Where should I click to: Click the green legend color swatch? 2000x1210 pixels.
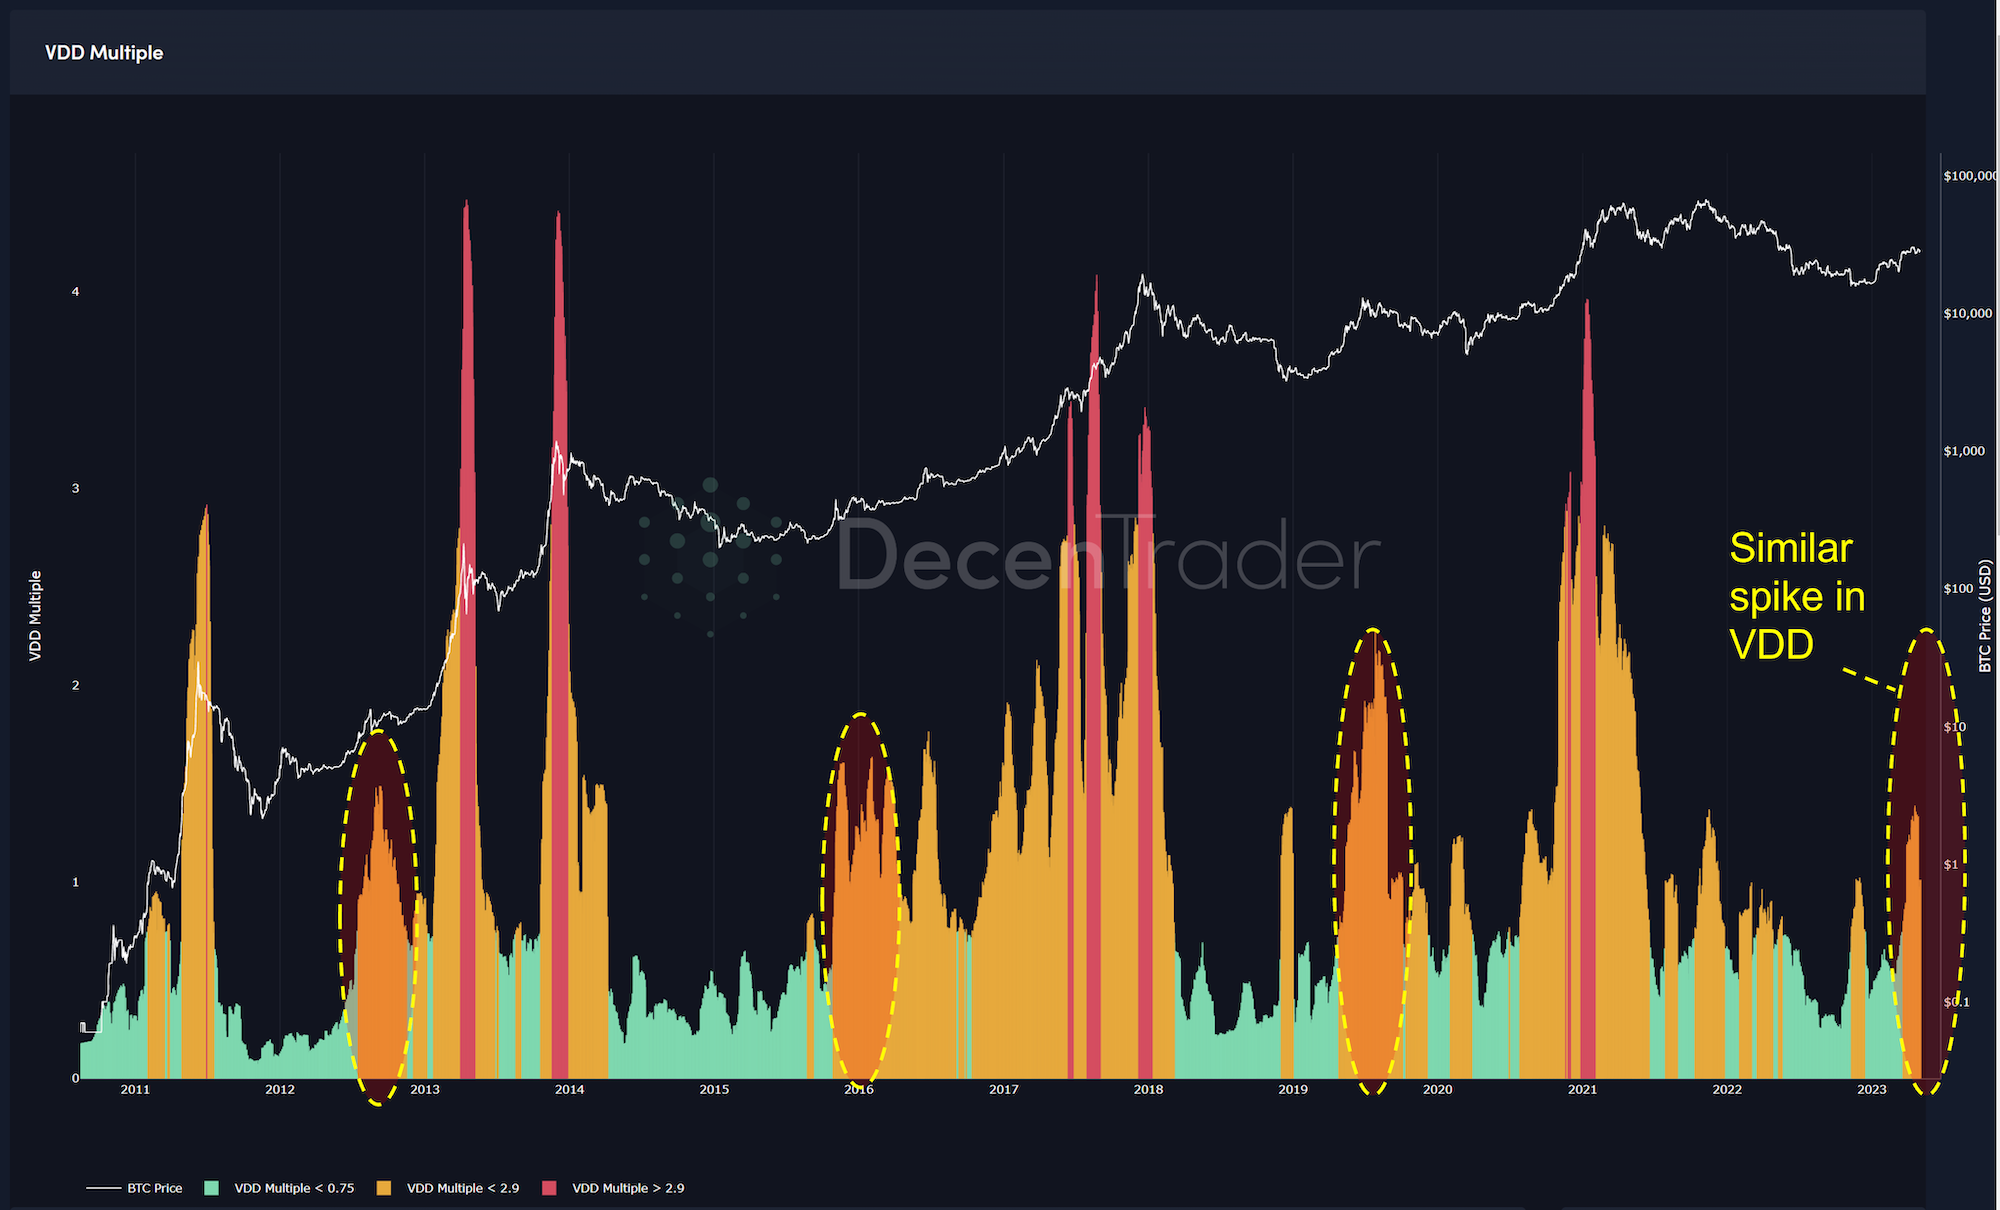pyautogui.click(x=212, y=1188)
